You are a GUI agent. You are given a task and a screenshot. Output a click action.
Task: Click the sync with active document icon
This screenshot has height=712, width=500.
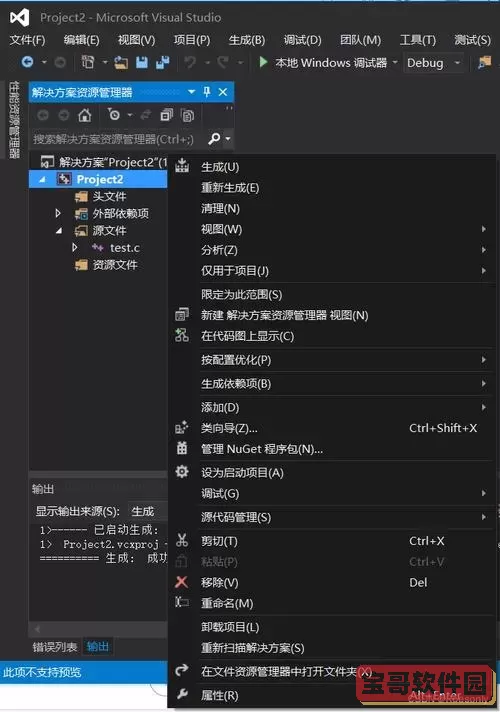(145, 115)
